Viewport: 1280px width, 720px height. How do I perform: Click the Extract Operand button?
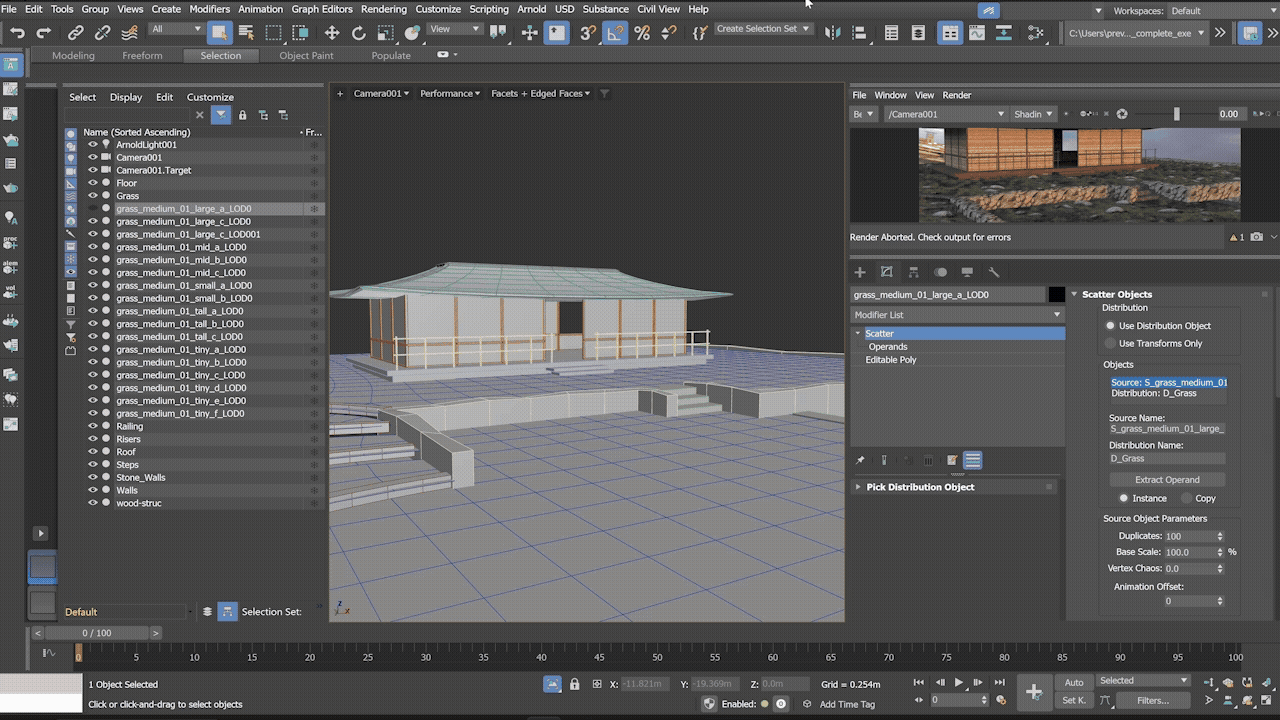[1166, 480]
